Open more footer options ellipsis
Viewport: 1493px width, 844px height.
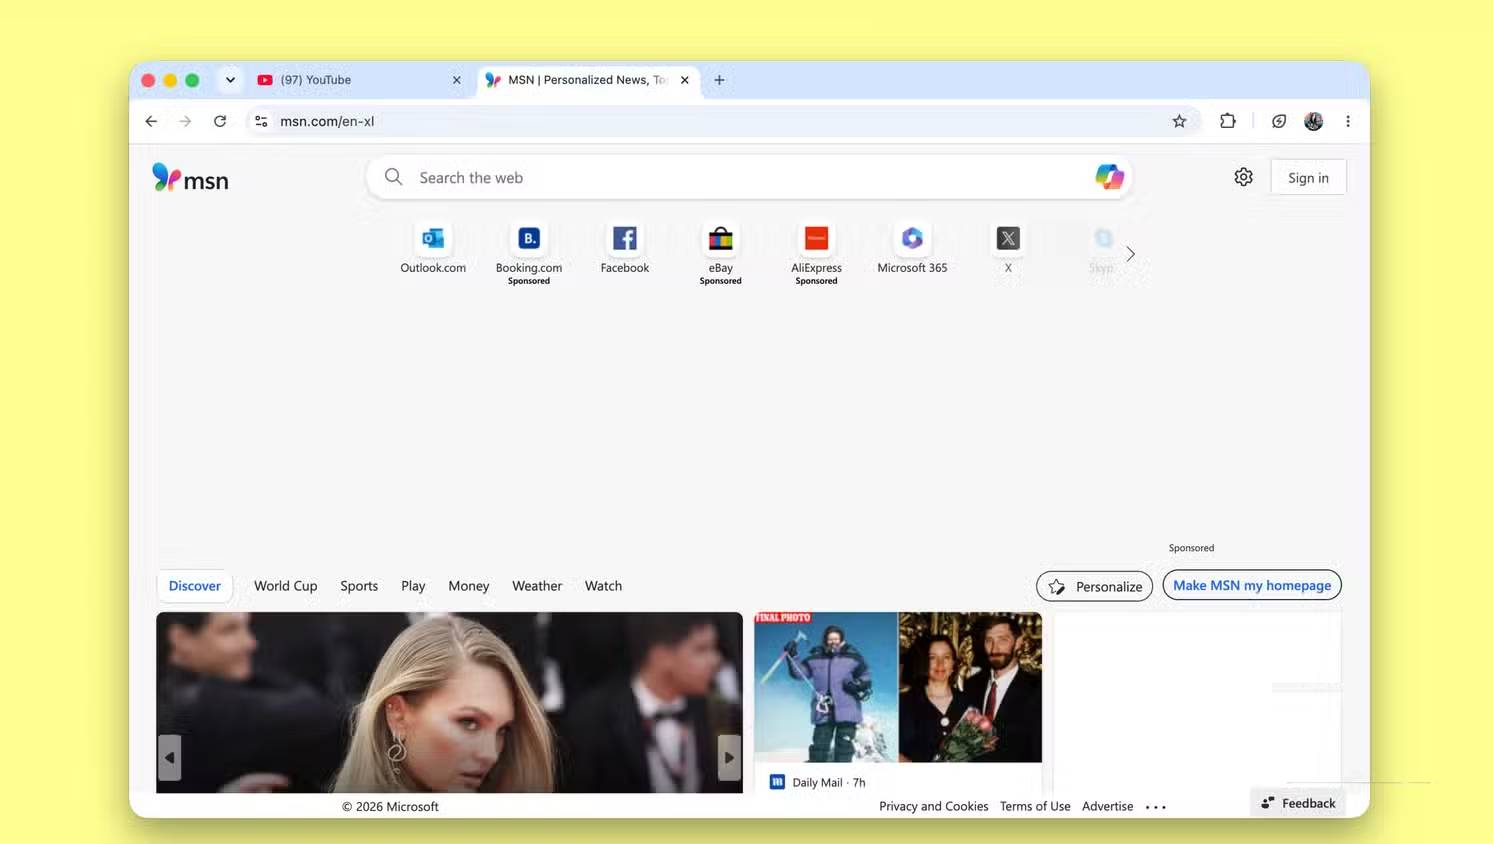tap(1156, 807)
